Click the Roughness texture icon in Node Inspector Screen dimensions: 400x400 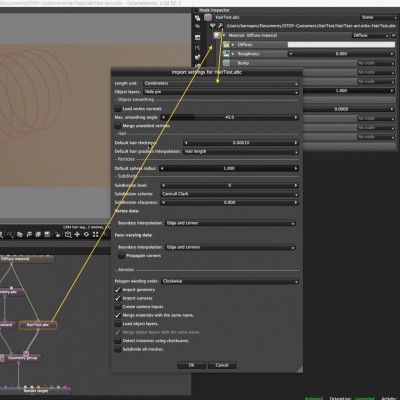point(226,53)
